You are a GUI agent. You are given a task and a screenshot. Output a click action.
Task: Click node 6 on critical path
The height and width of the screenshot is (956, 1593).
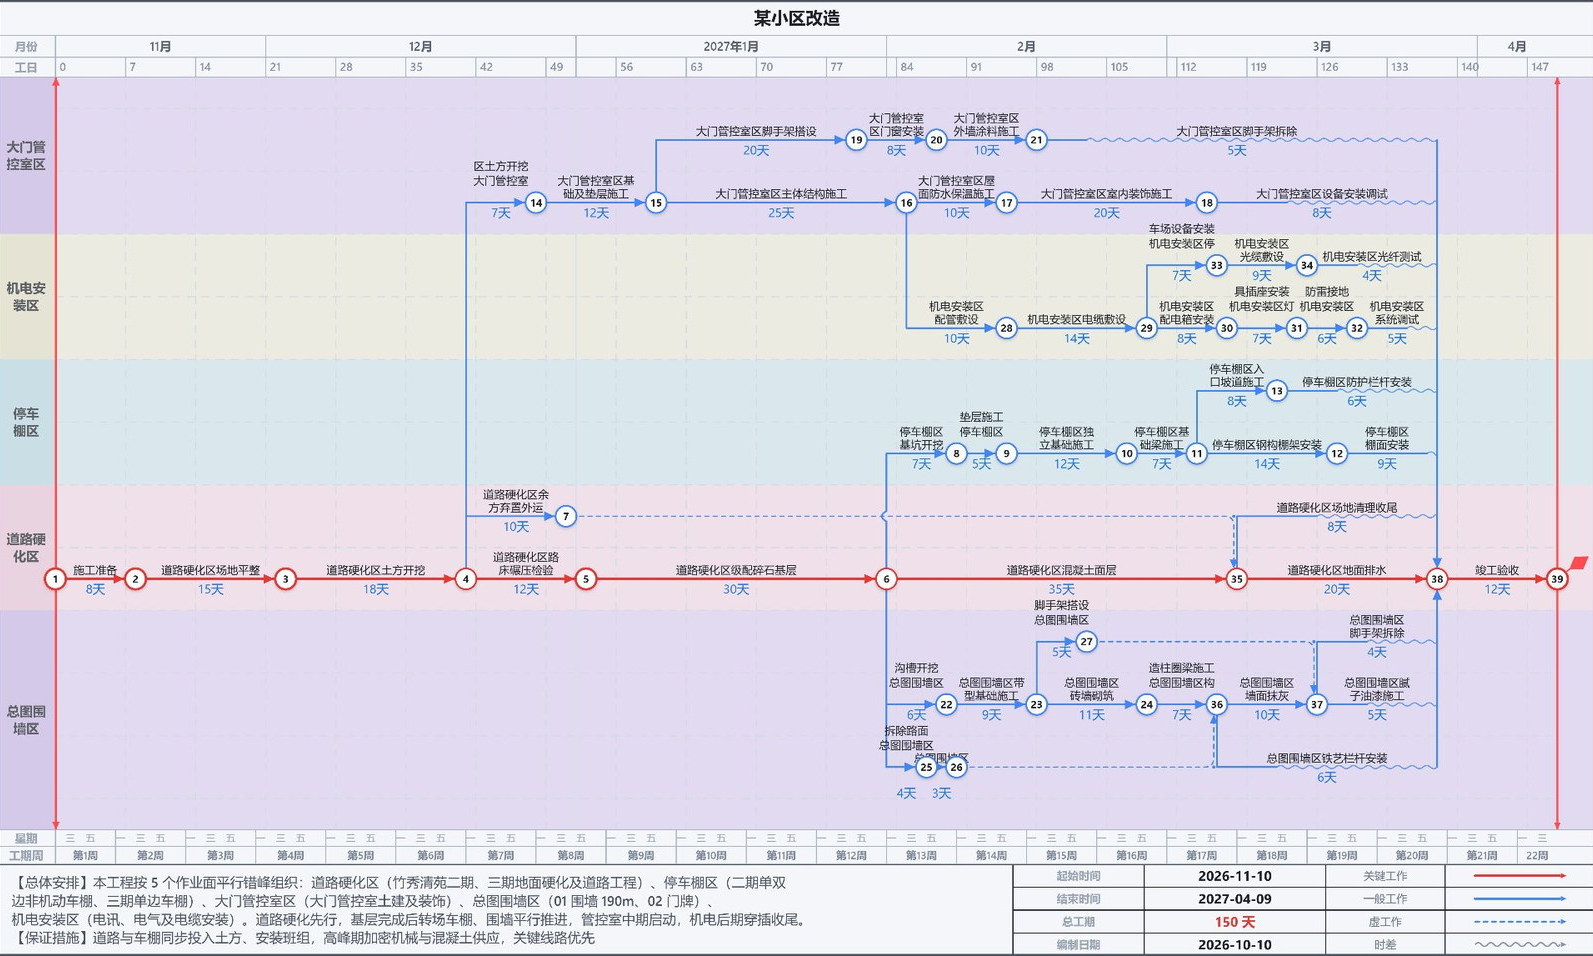click(886, 579)
